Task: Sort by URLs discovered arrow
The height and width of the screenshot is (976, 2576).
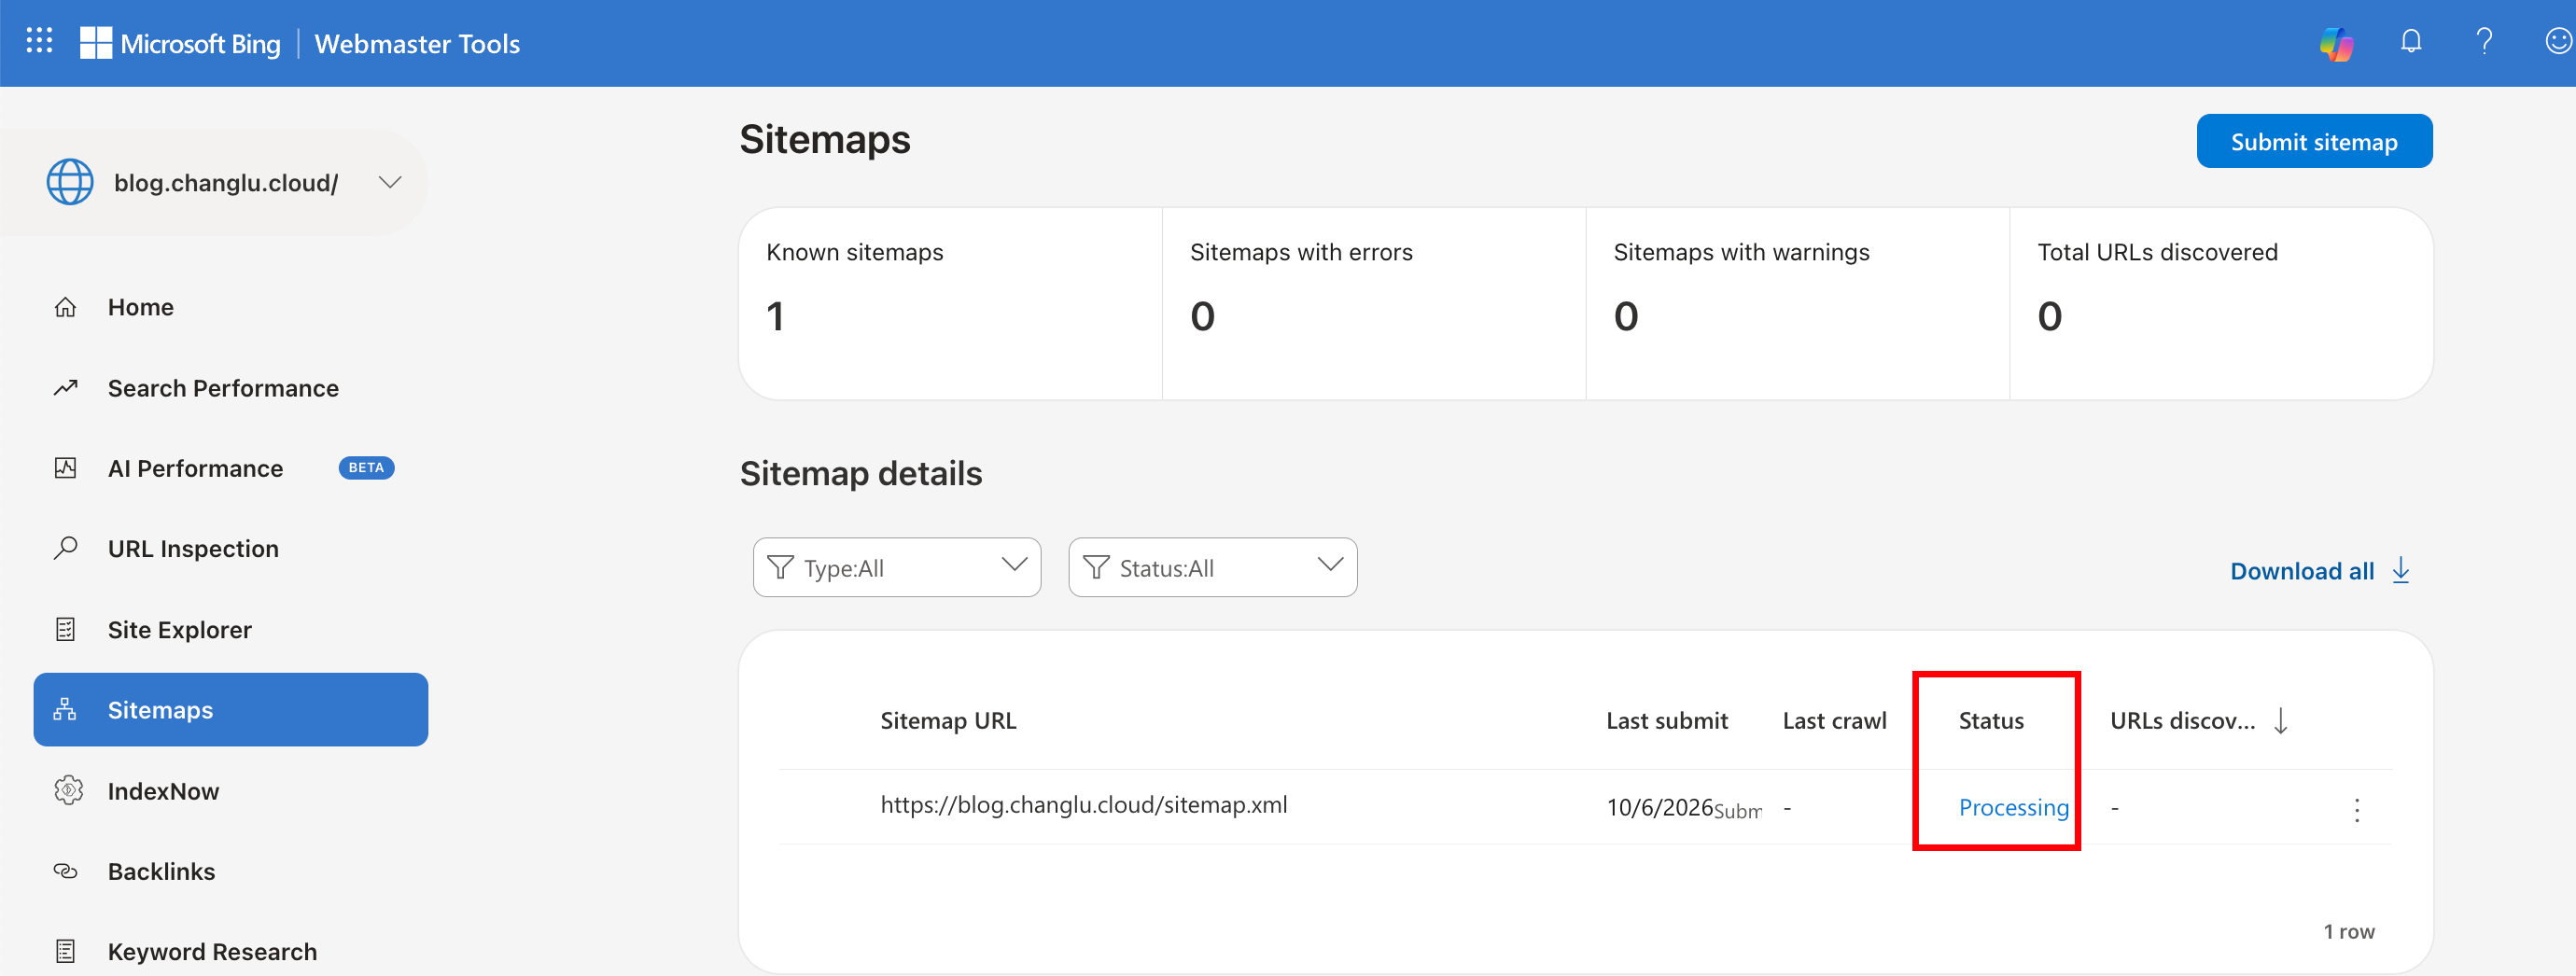Action: tap(2280, 720)
